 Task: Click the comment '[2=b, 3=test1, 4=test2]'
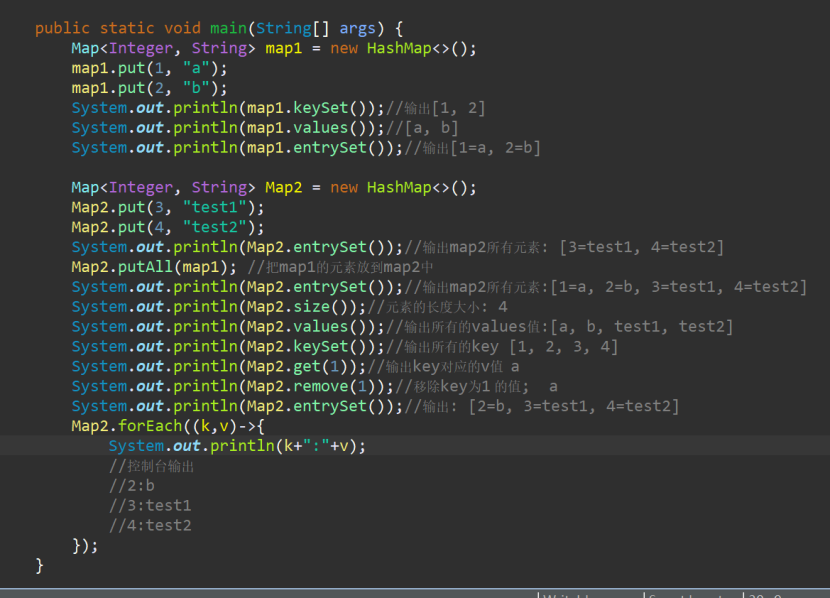coord(573,406)
